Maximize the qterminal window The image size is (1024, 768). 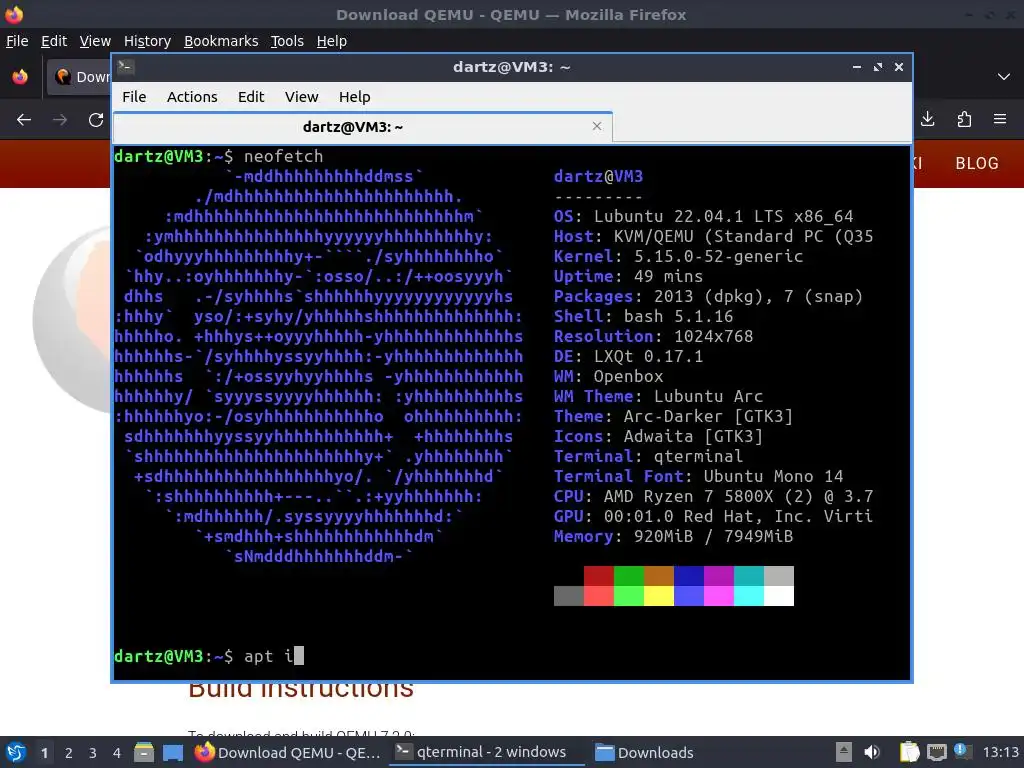pyautogui.click(x=878, y=67)
